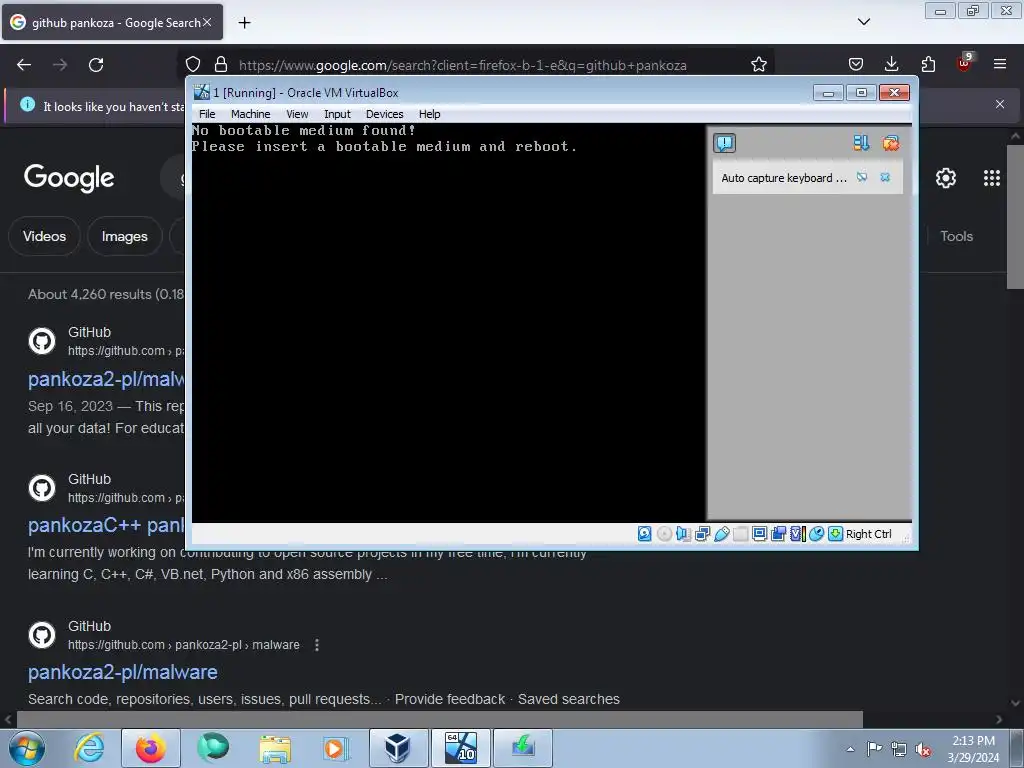The height and width of the screenshot is (768, 1024).
Task: Open the Google apps grid
Action: 991,178
